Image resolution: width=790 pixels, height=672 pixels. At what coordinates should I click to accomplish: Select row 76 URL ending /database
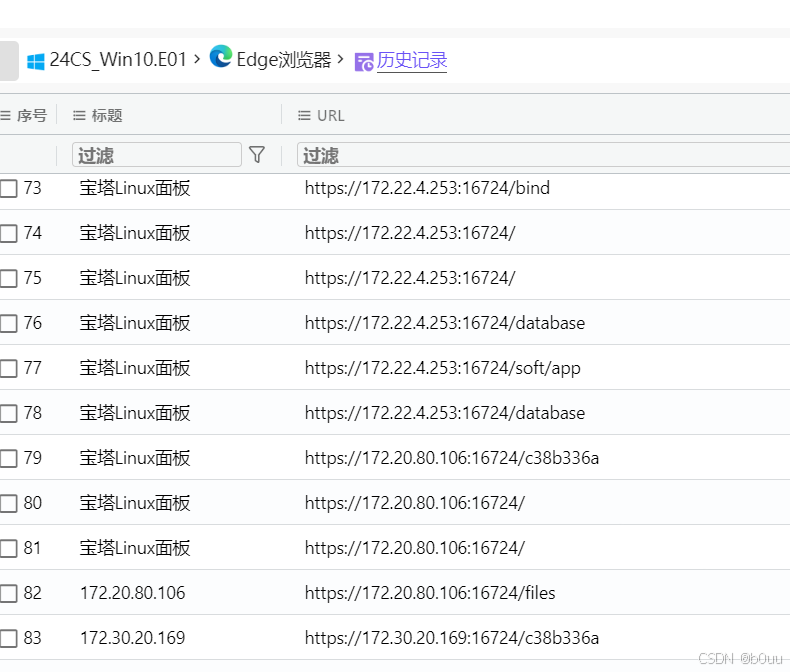click(445, 323)
